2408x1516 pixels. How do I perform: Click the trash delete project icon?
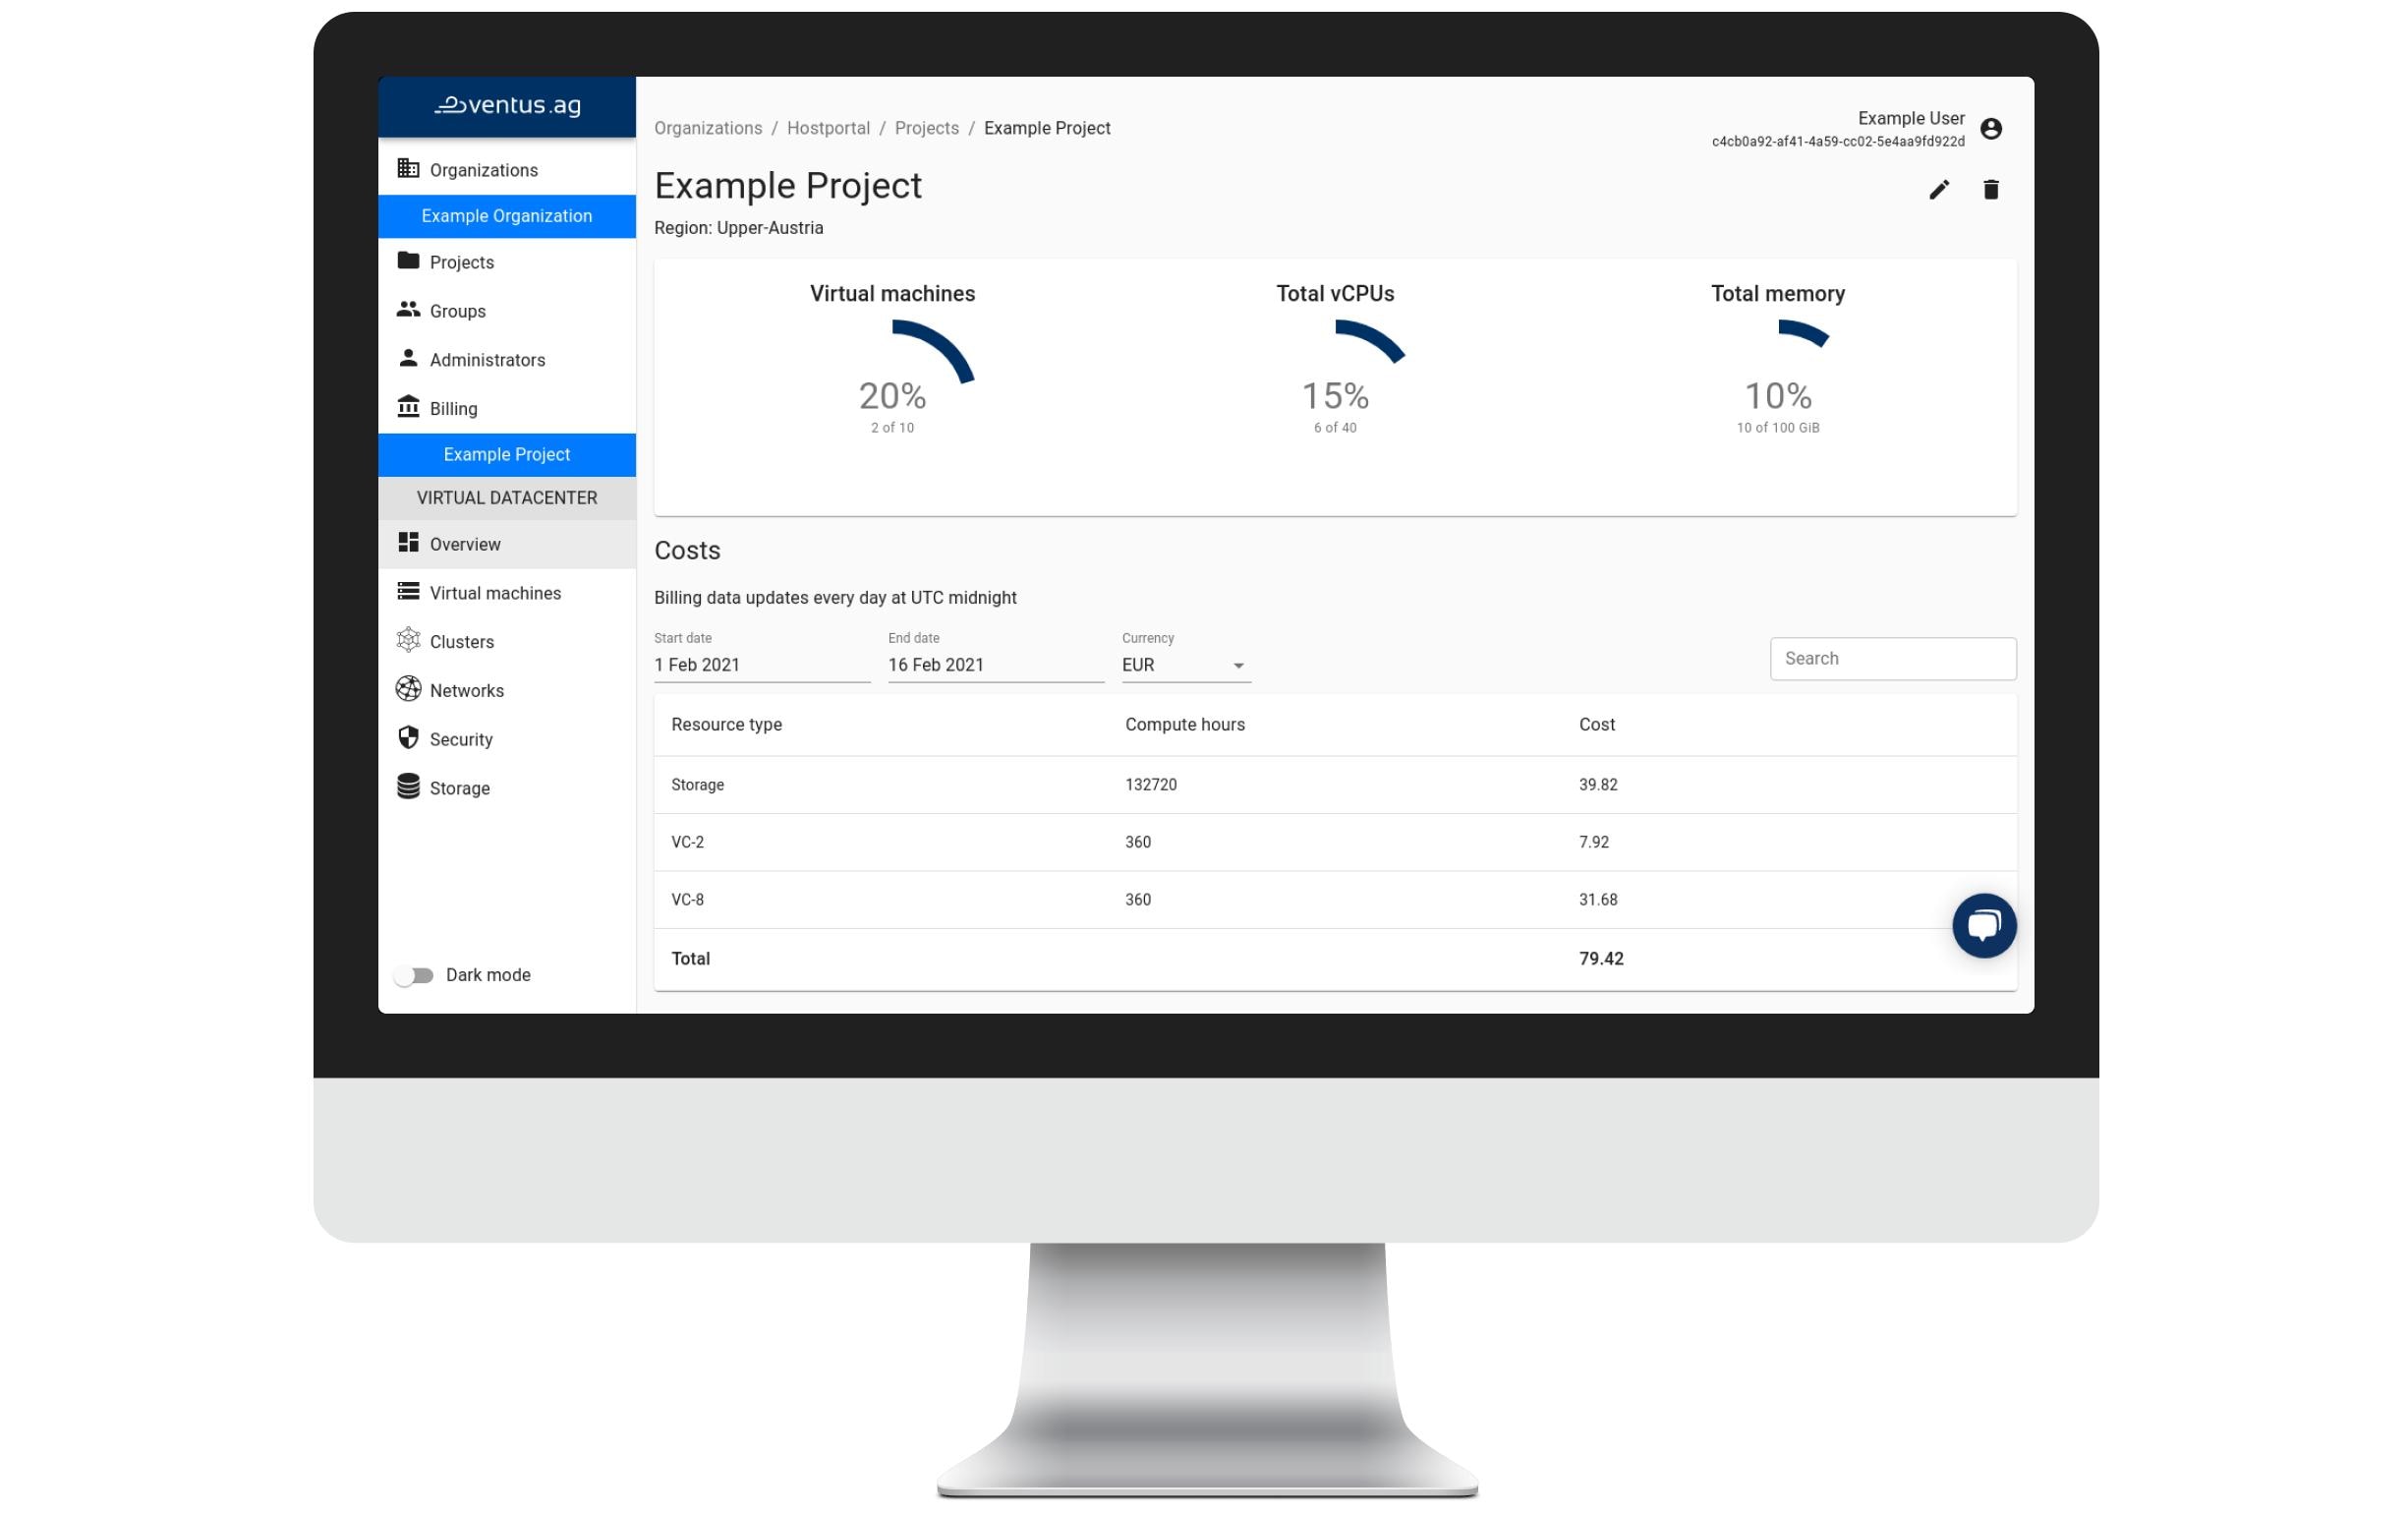[1990, 190]
